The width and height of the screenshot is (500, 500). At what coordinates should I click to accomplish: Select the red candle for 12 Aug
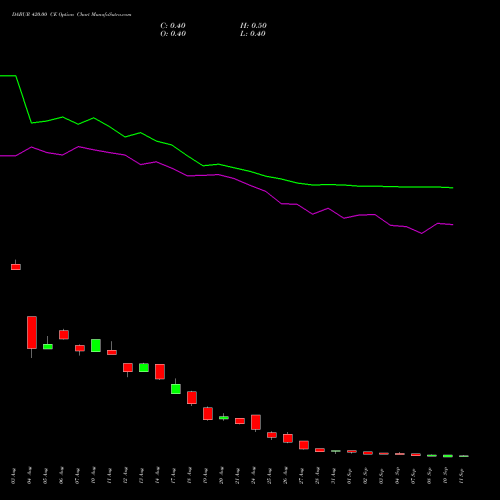tap(128, 367)
